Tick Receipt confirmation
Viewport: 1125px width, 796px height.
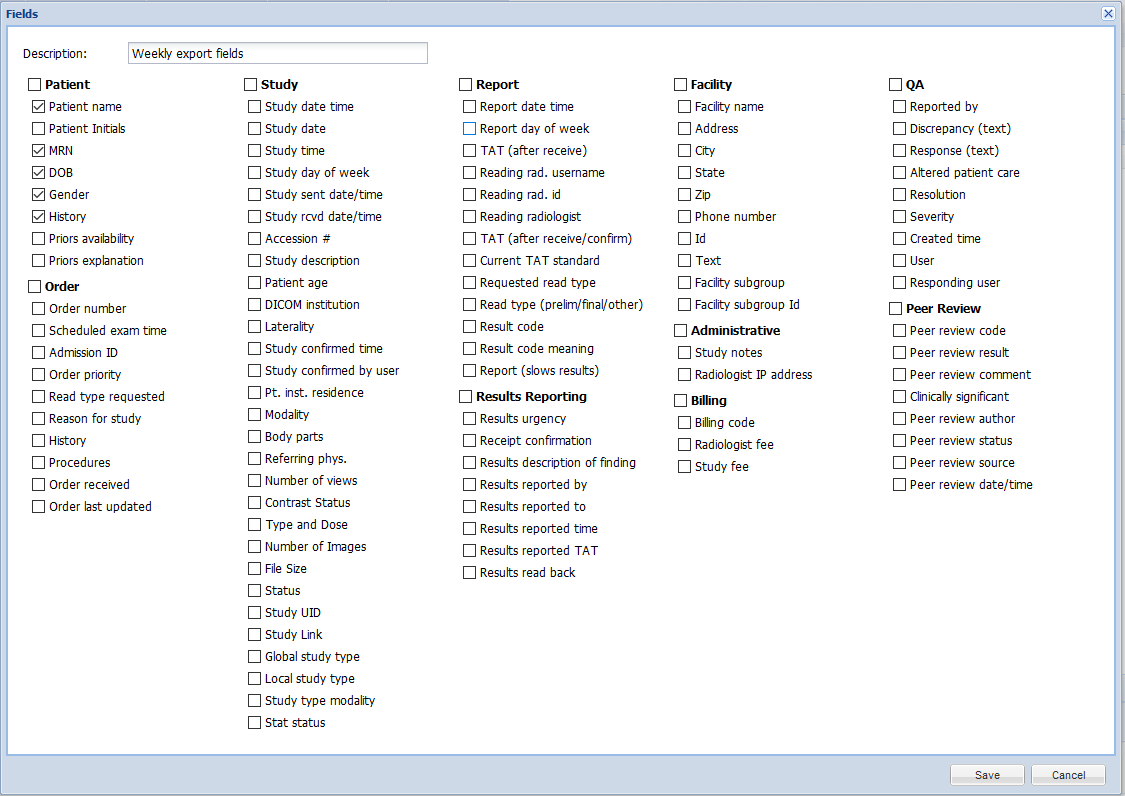tap(470, 441)
